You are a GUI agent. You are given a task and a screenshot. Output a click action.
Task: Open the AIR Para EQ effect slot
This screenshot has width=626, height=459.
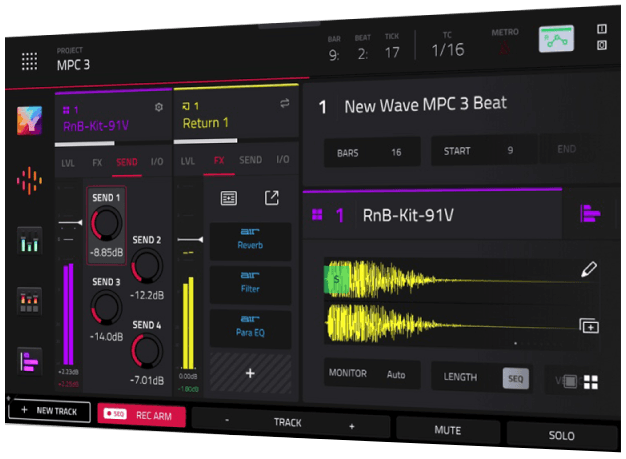250,328
